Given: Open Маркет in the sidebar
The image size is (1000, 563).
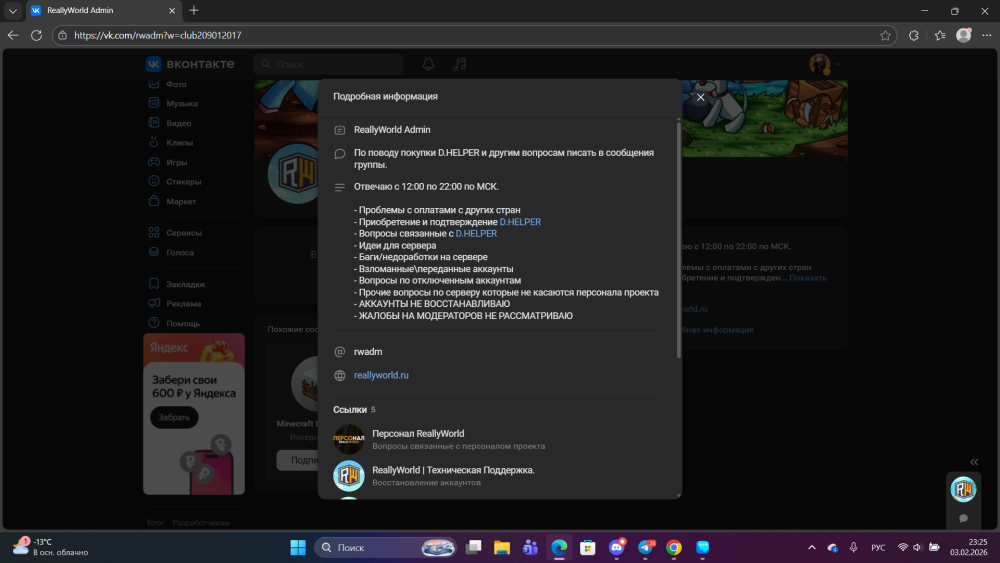Looking at the screenshot, I should point(181,201).
